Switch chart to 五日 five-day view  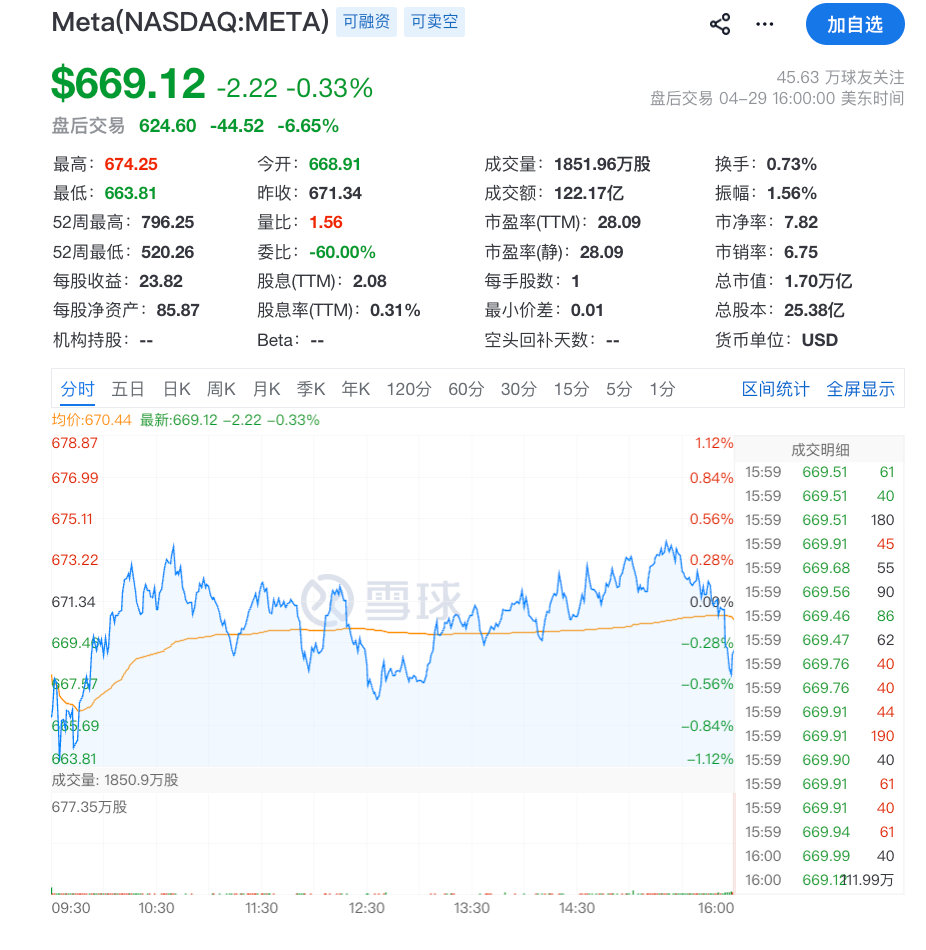coord(125,389)
